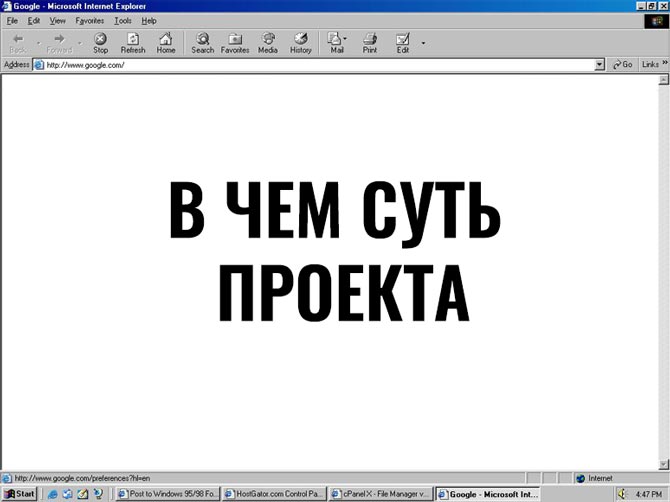Open the File menu
This screenshot has height=502, width=670.
13,20
